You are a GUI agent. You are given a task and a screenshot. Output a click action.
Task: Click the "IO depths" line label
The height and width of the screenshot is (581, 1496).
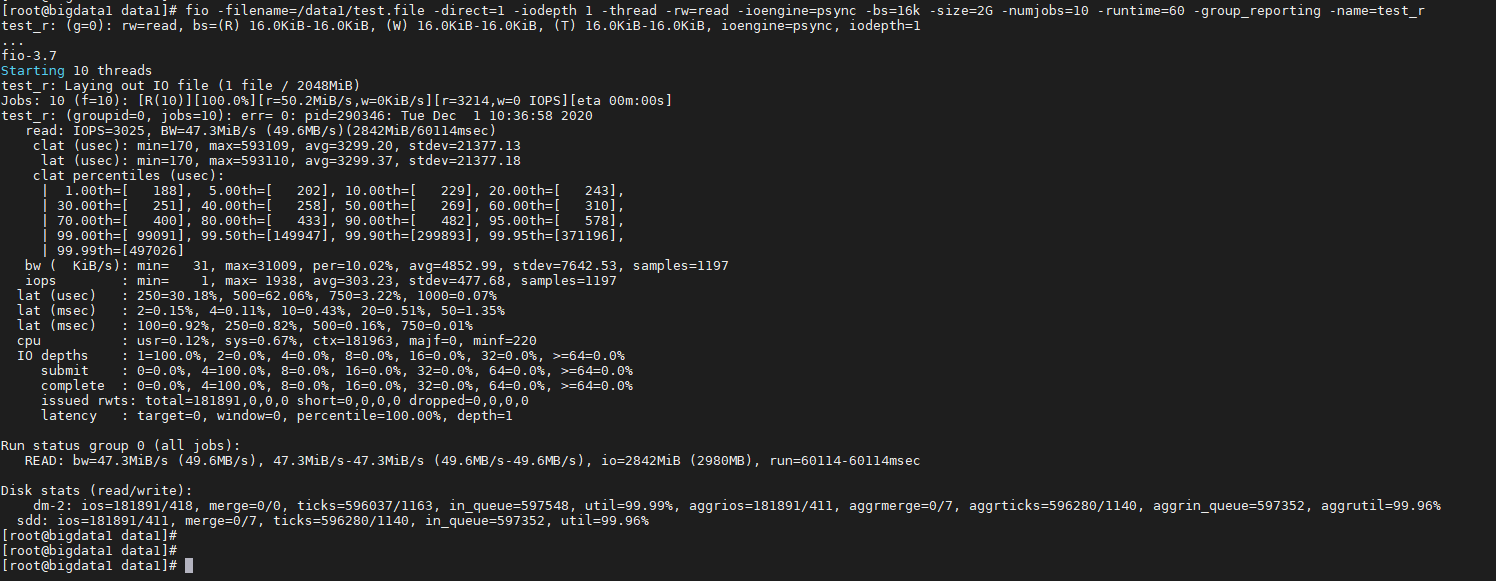coord(53,355)
